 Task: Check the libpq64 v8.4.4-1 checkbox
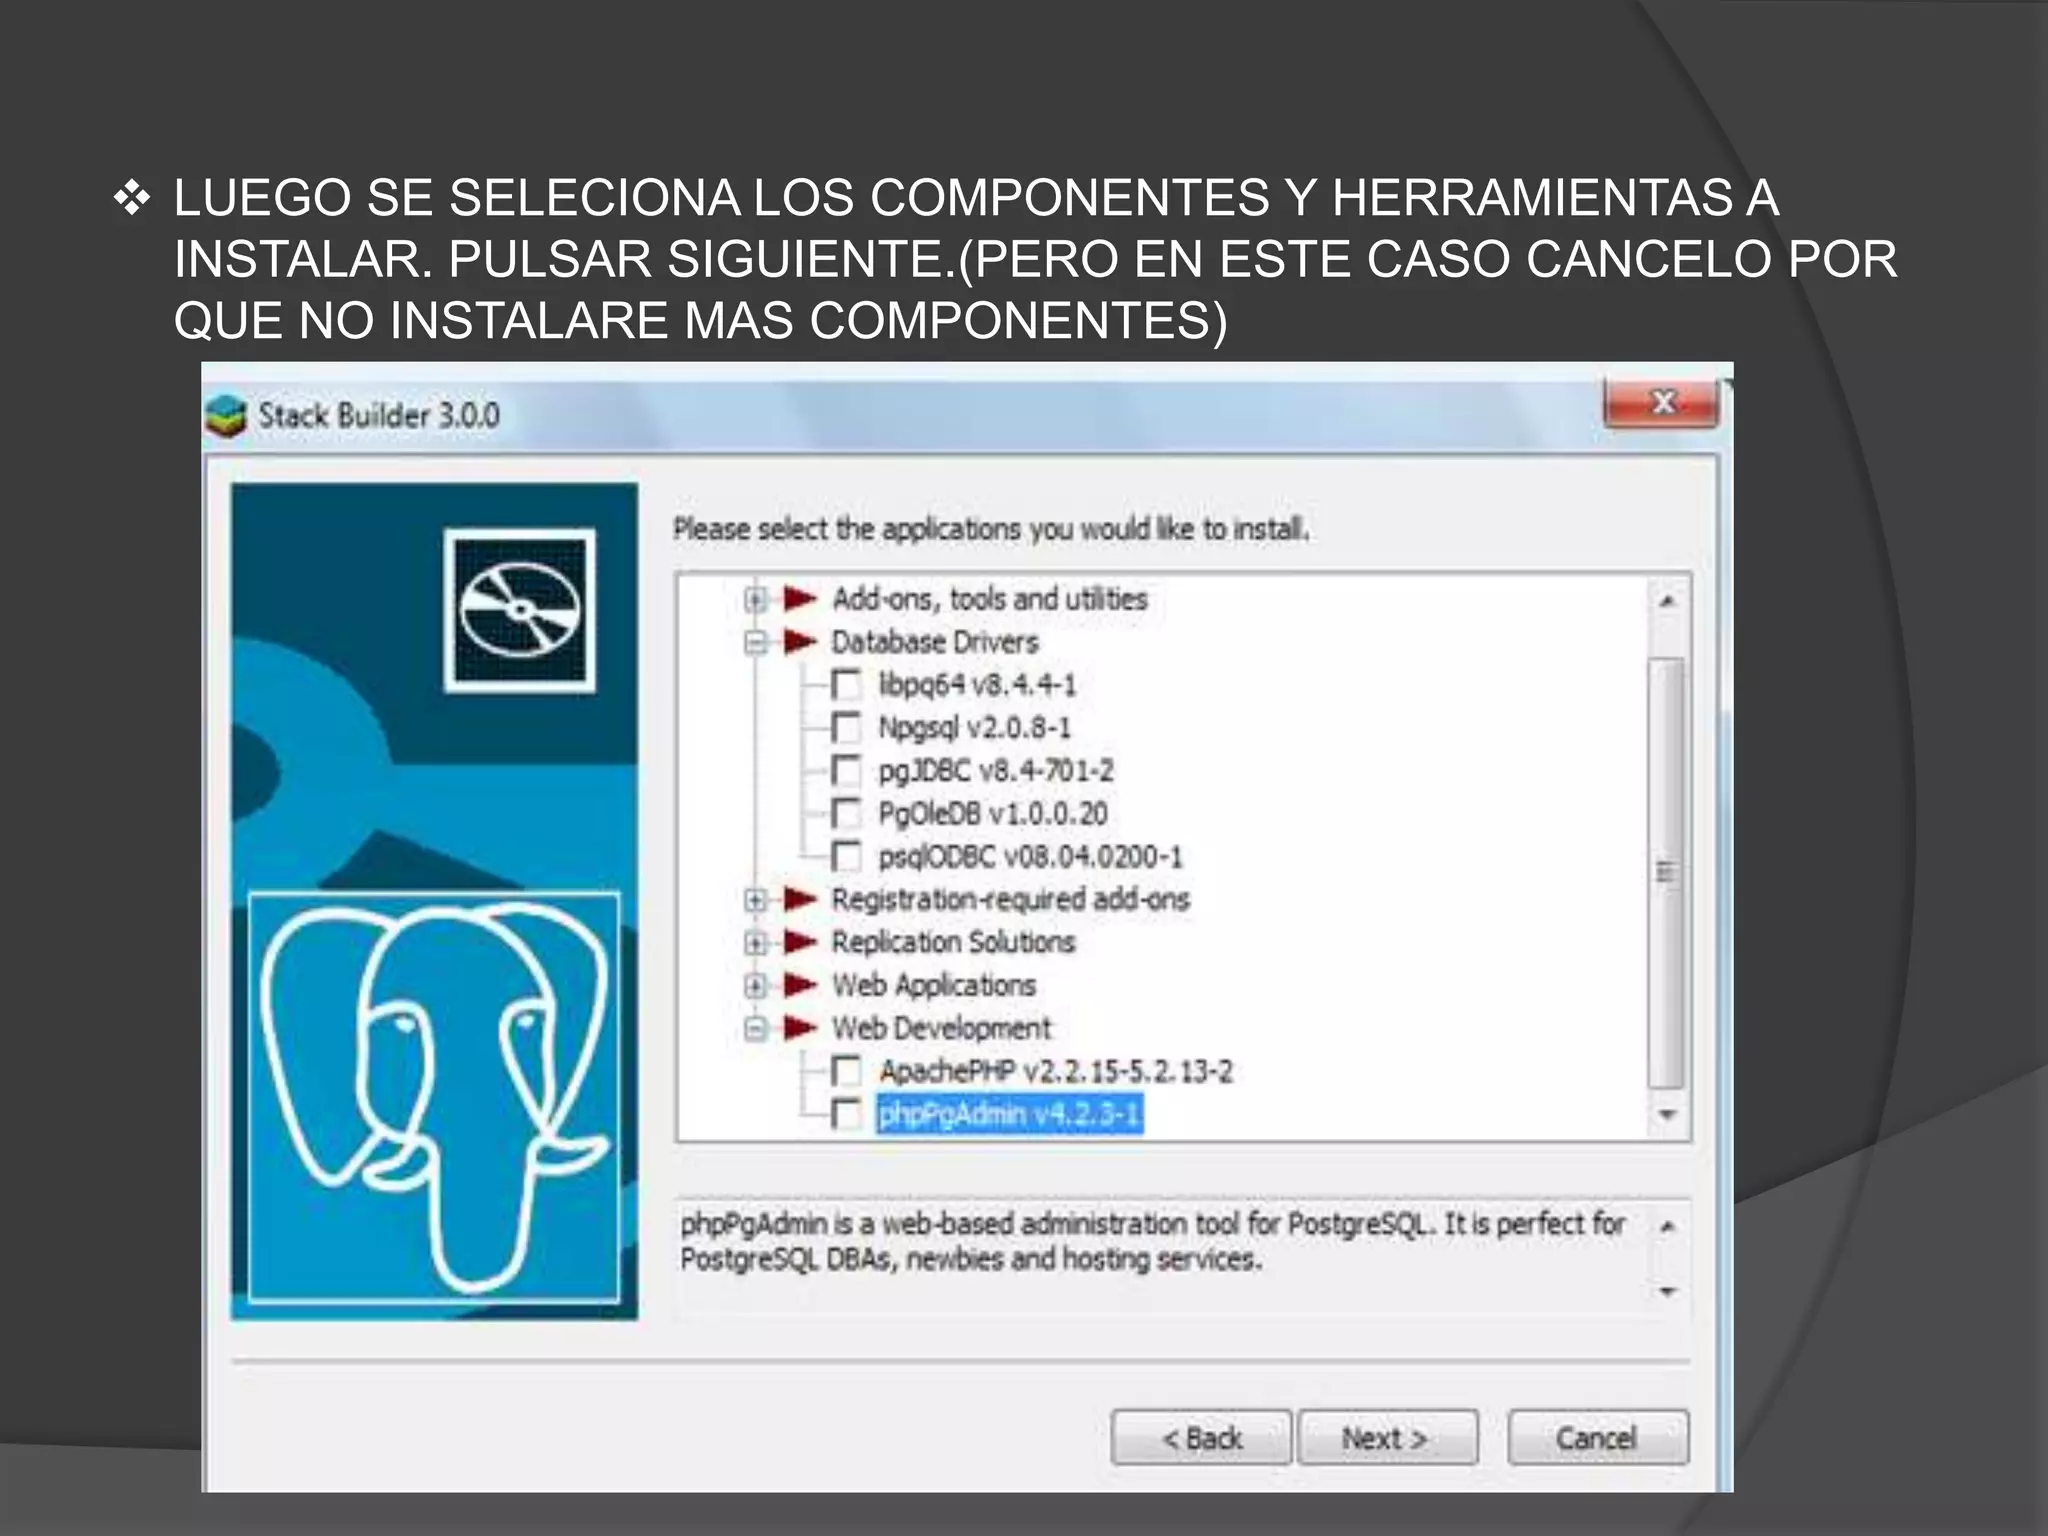(x=846, y=685)
